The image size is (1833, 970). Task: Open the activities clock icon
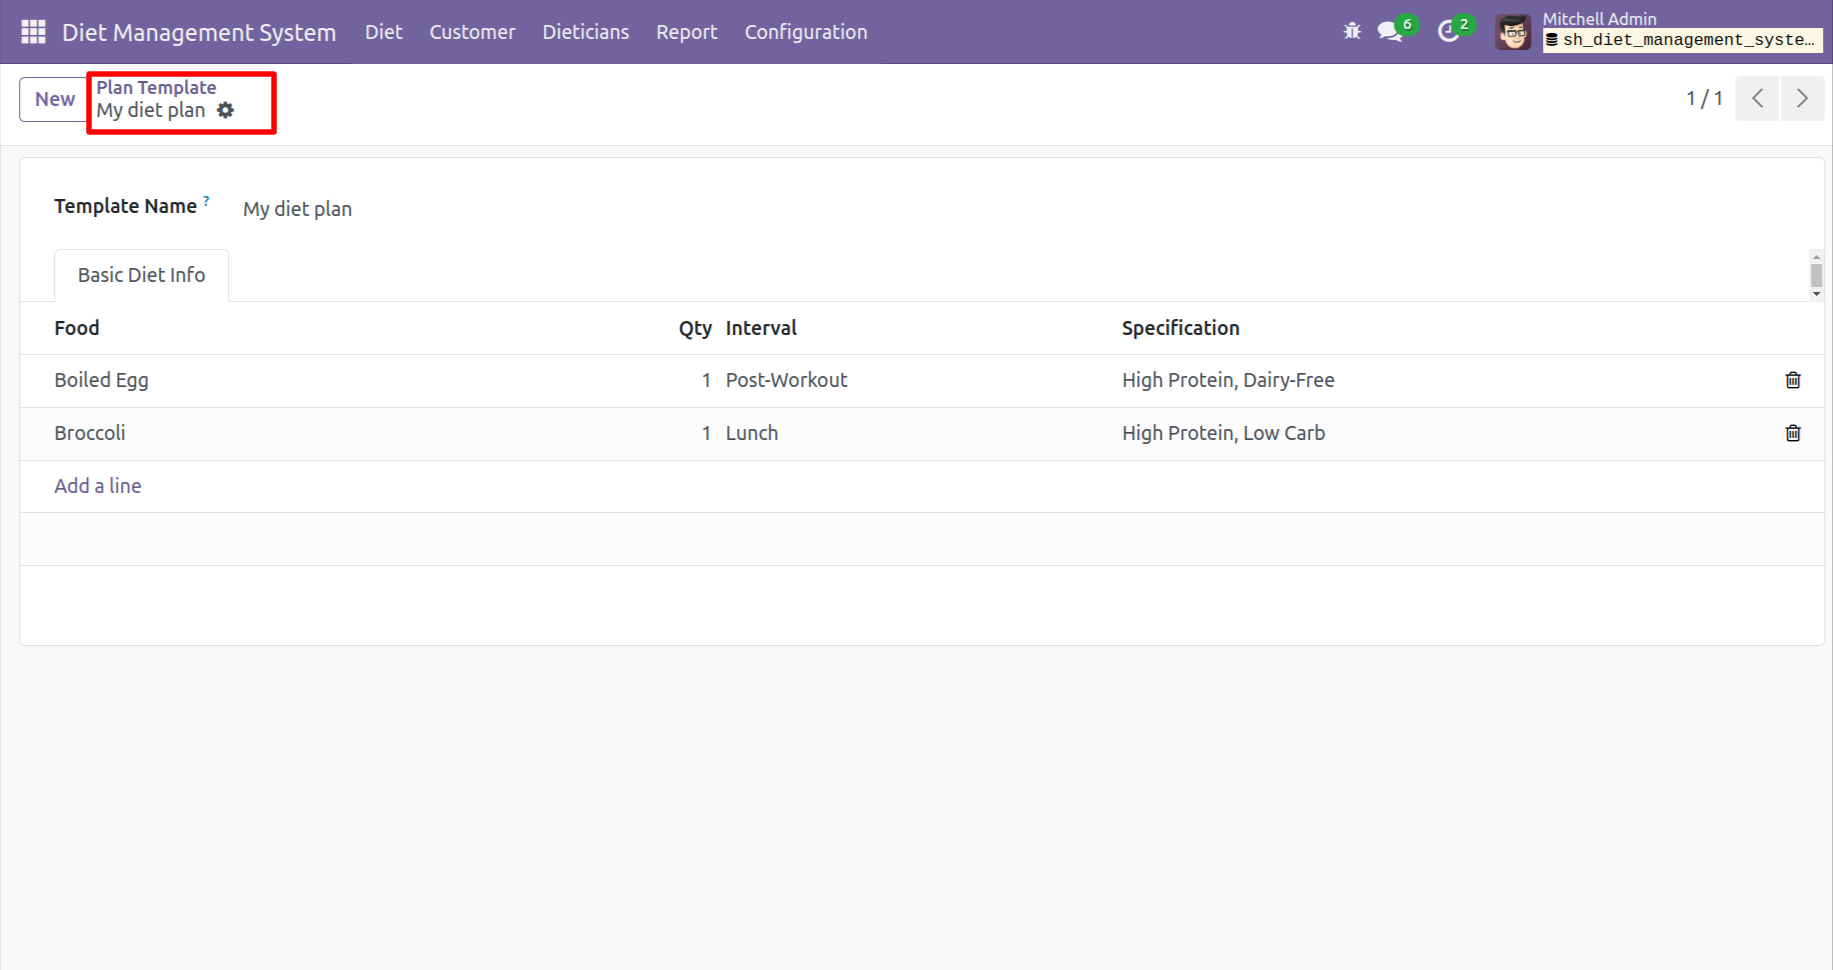coord(1448,32)
